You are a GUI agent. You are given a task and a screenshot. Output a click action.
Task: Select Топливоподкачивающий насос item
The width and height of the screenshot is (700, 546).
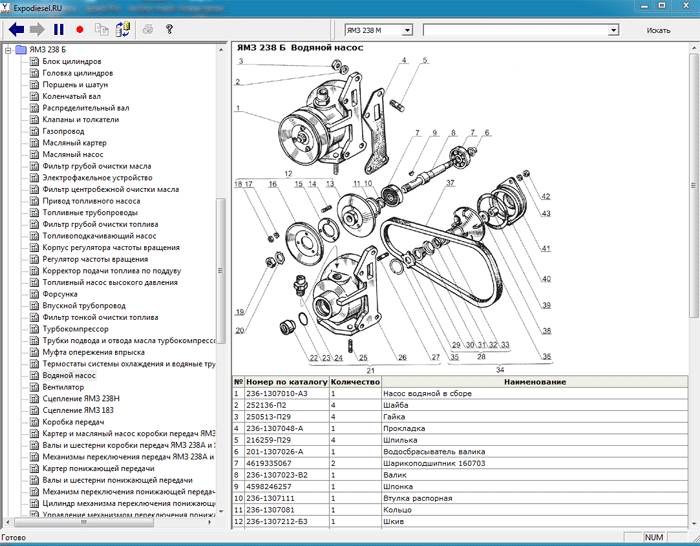pyautogui.click(x=99, y=236)
